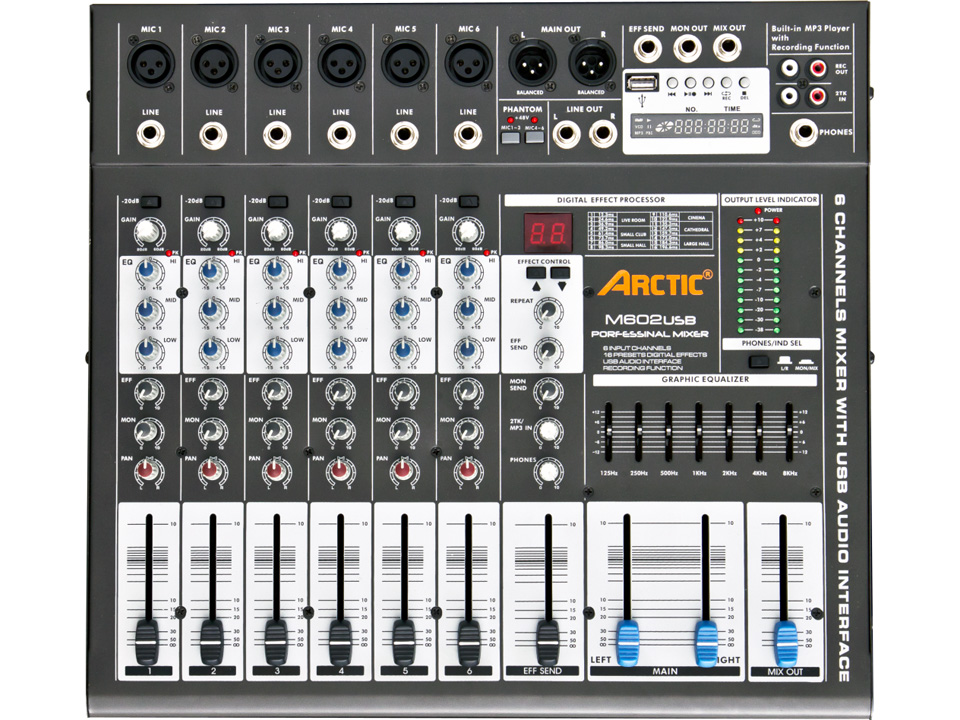Viewport: 960px width, 720px height.
Task: Toggle the PHONES/IND SEL switch
Action: 759,362
